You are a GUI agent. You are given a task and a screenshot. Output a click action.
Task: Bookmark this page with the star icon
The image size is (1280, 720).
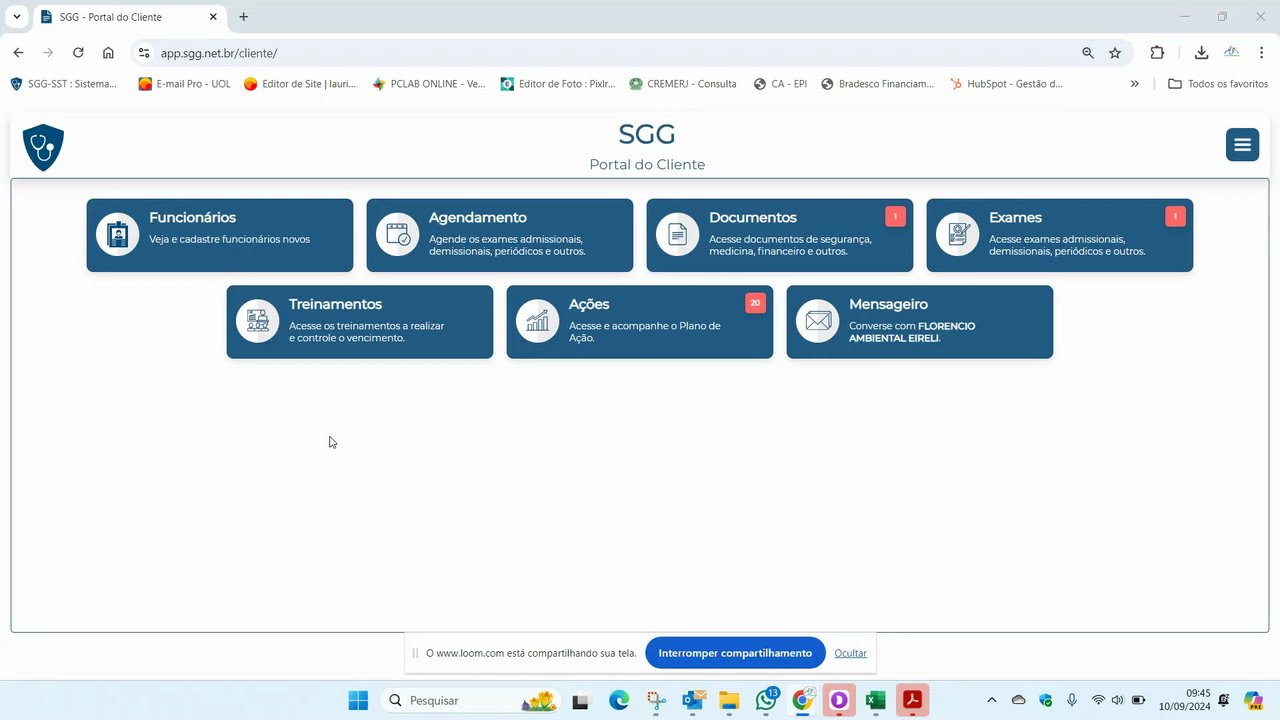click(1115, 53)
